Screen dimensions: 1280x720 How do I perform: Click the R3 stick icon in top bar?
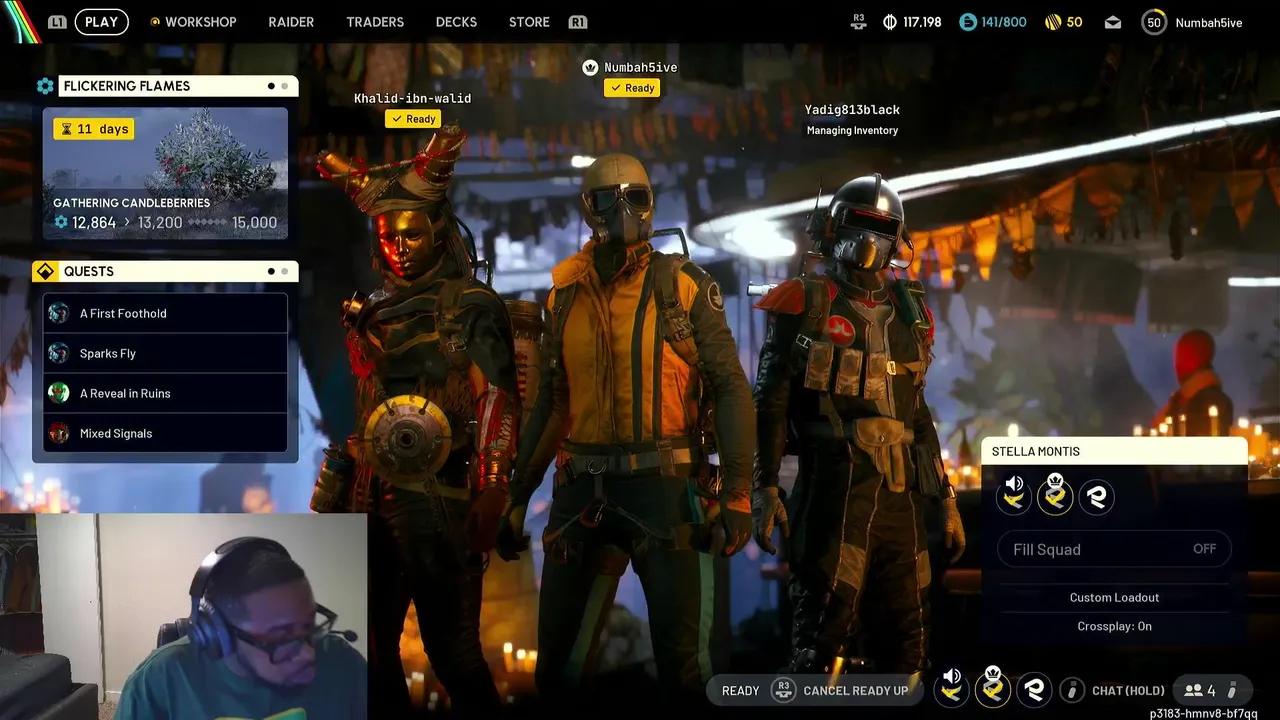858,21
